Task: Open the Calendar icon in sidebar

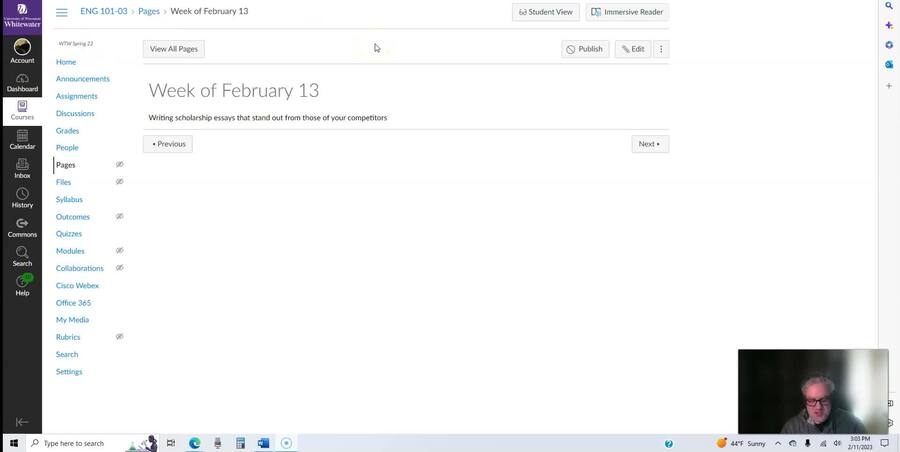Action: (x=22, y=140)
